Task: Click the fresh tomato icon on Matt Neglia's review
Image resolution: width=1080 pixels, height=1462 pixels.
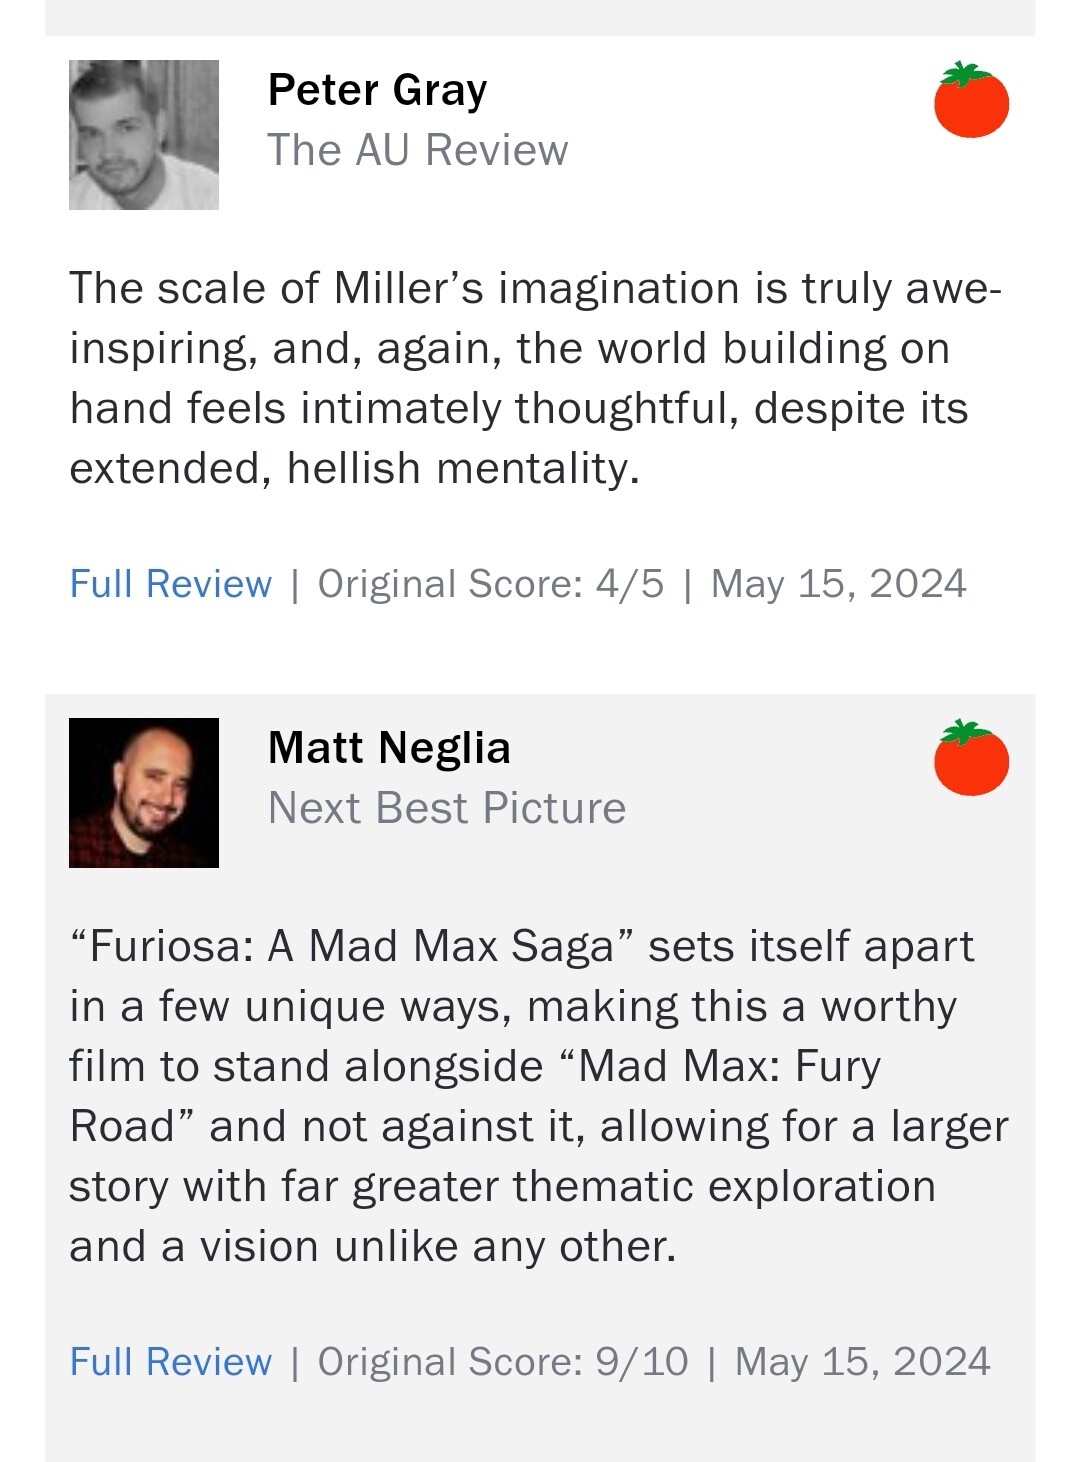Action: point(971,758)
